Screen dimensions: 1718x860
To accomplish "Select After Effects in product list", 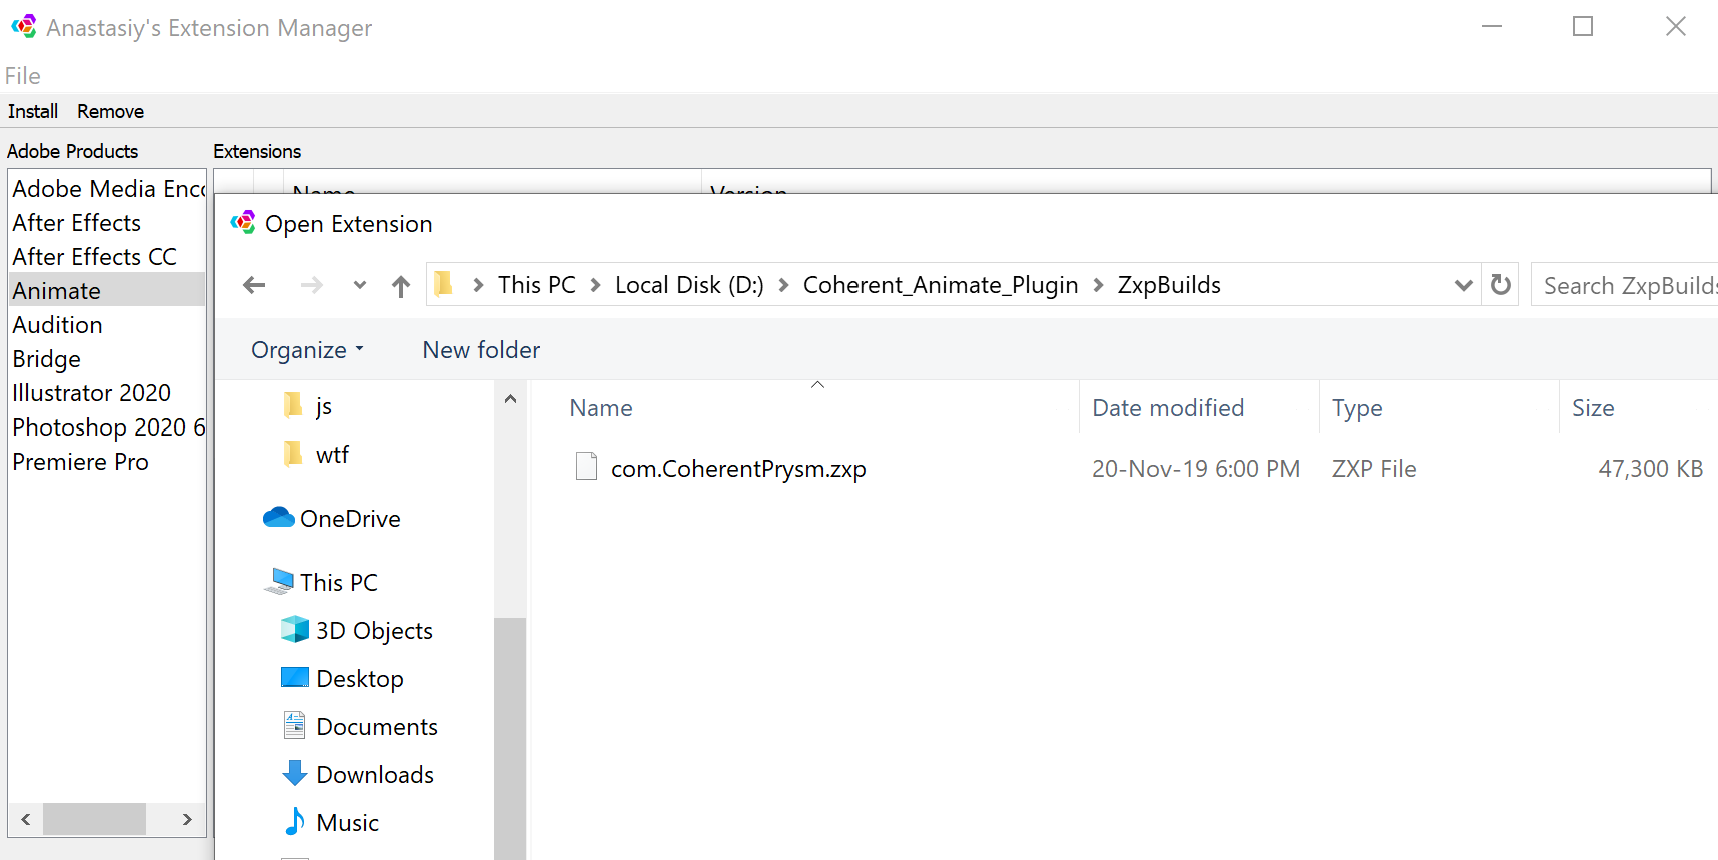I will click(x=107, y=222).
